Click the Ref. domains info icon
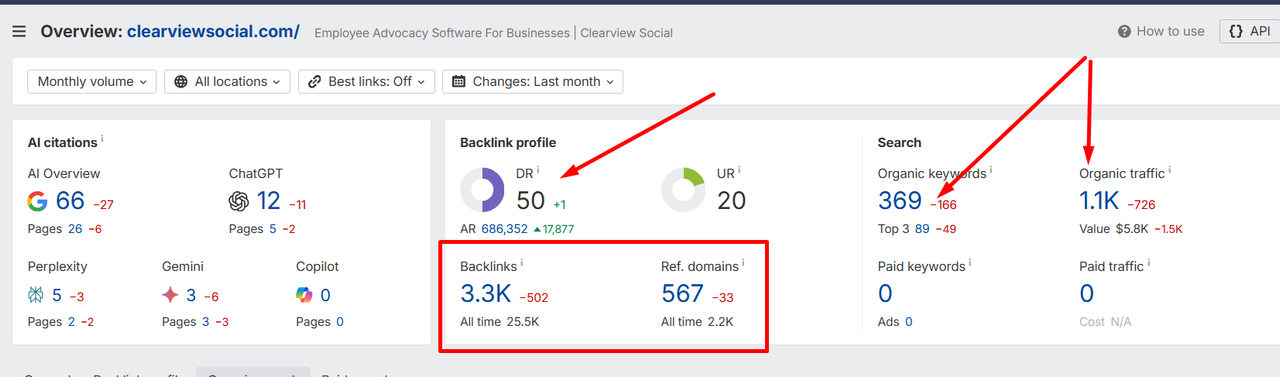Image resolution: width=1280 pixels, height=377 pixels. [743, 263]
